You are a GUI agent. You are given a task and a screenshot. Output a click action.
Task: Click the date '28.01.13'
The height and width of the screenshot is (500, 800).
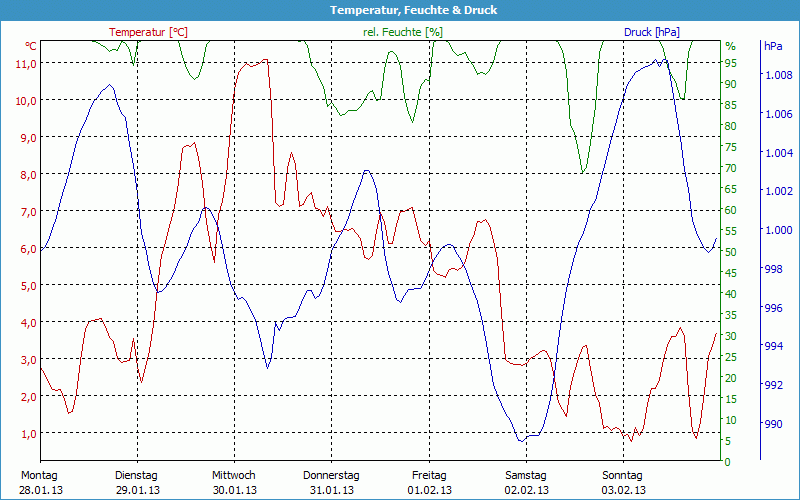[x=41, y=491]
